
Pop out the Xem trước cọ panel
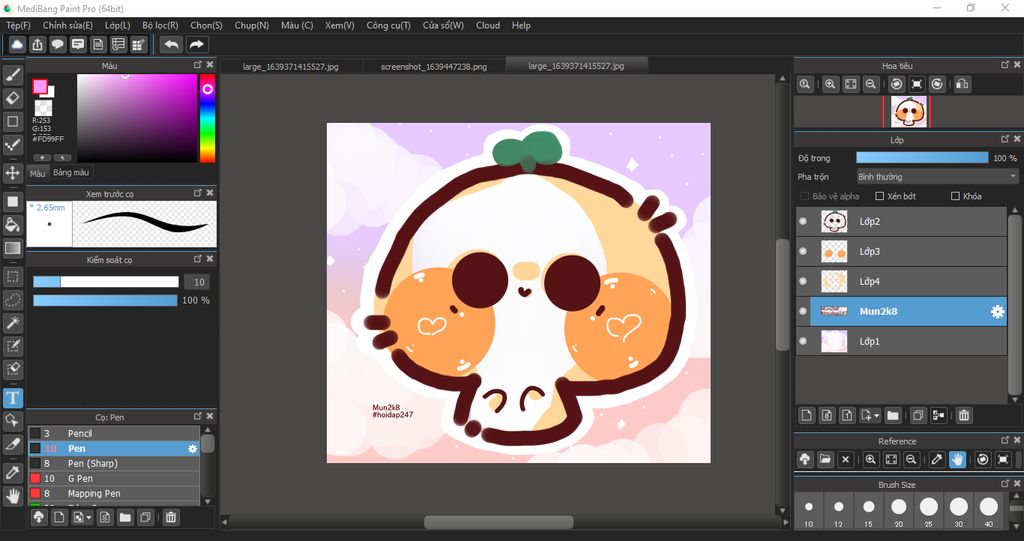coord(198,193)
